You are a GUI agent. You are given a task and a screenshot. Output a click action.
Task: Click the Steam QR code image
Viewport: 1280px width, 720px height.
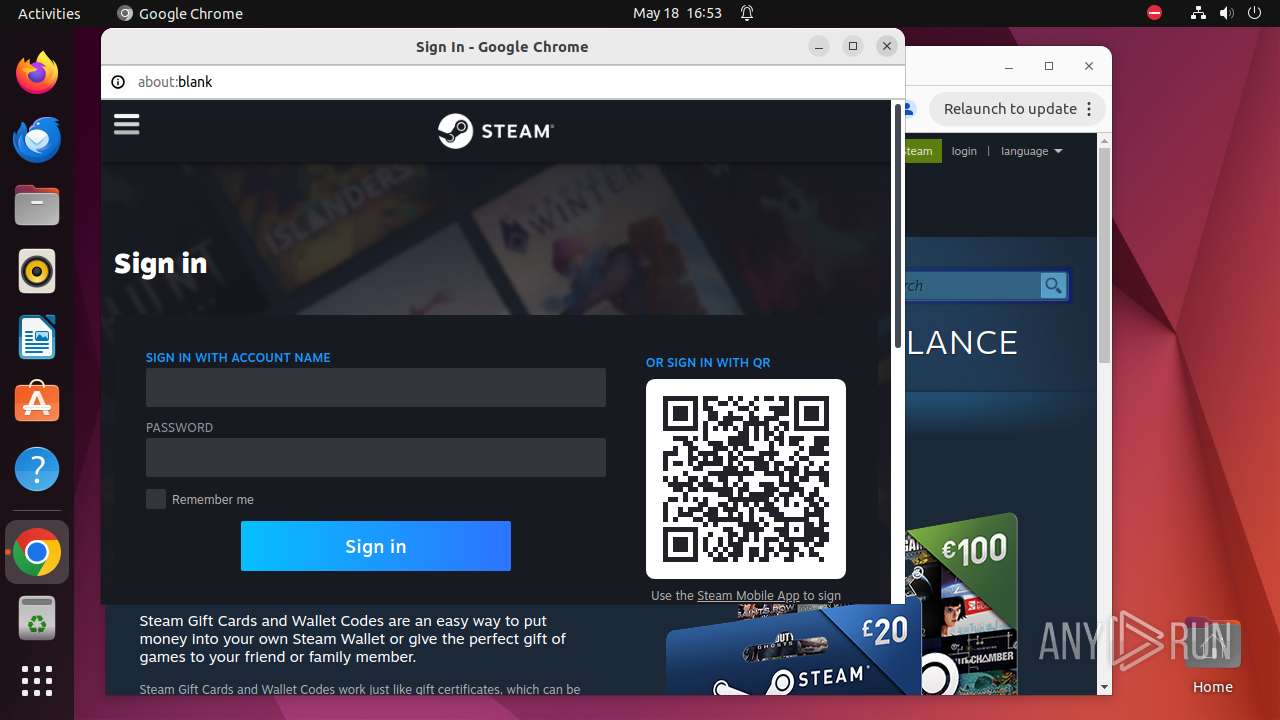point(746,479)
